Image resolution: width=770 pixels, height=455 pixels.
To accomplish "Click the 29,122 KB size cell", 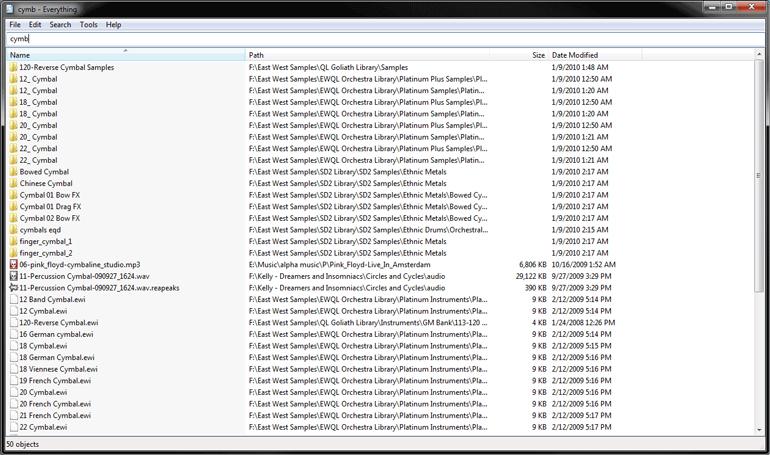I will coord(531,276).
